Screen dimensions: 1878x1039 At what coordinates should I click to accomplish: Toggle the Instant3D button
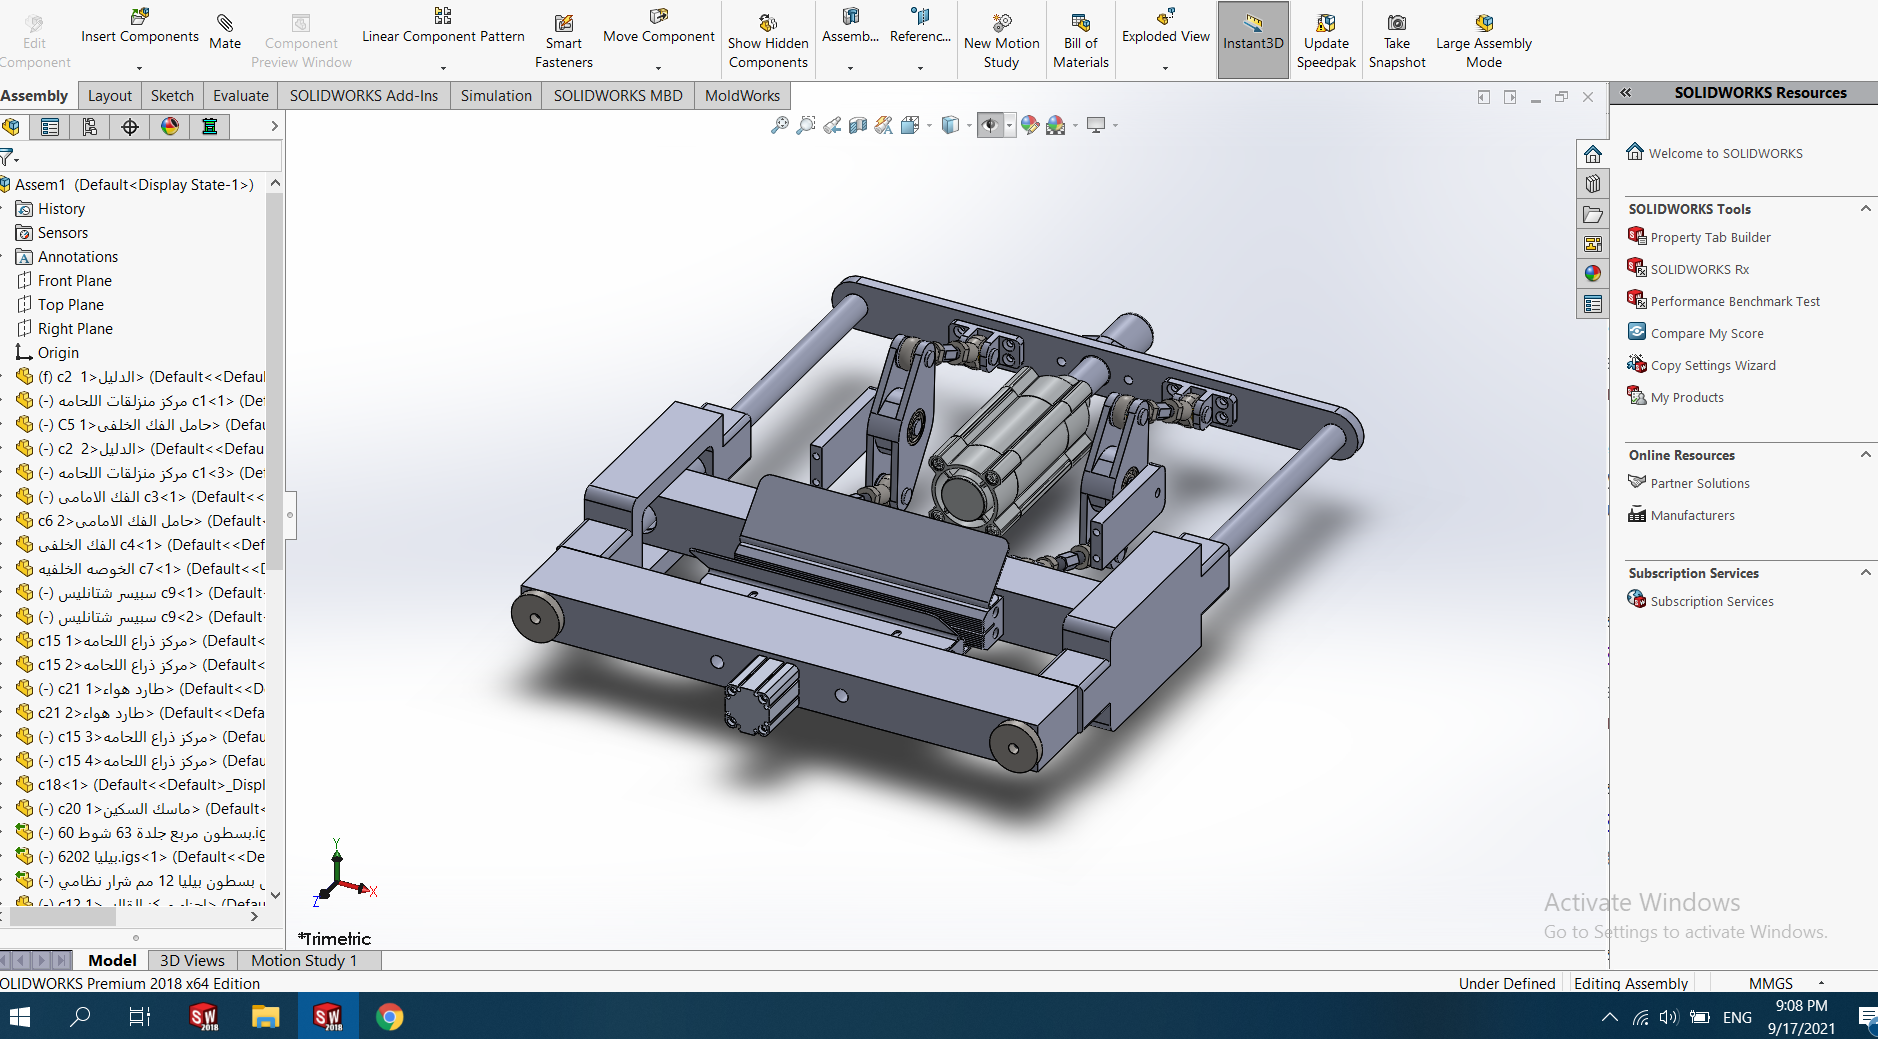click(x=1252, y=41)
